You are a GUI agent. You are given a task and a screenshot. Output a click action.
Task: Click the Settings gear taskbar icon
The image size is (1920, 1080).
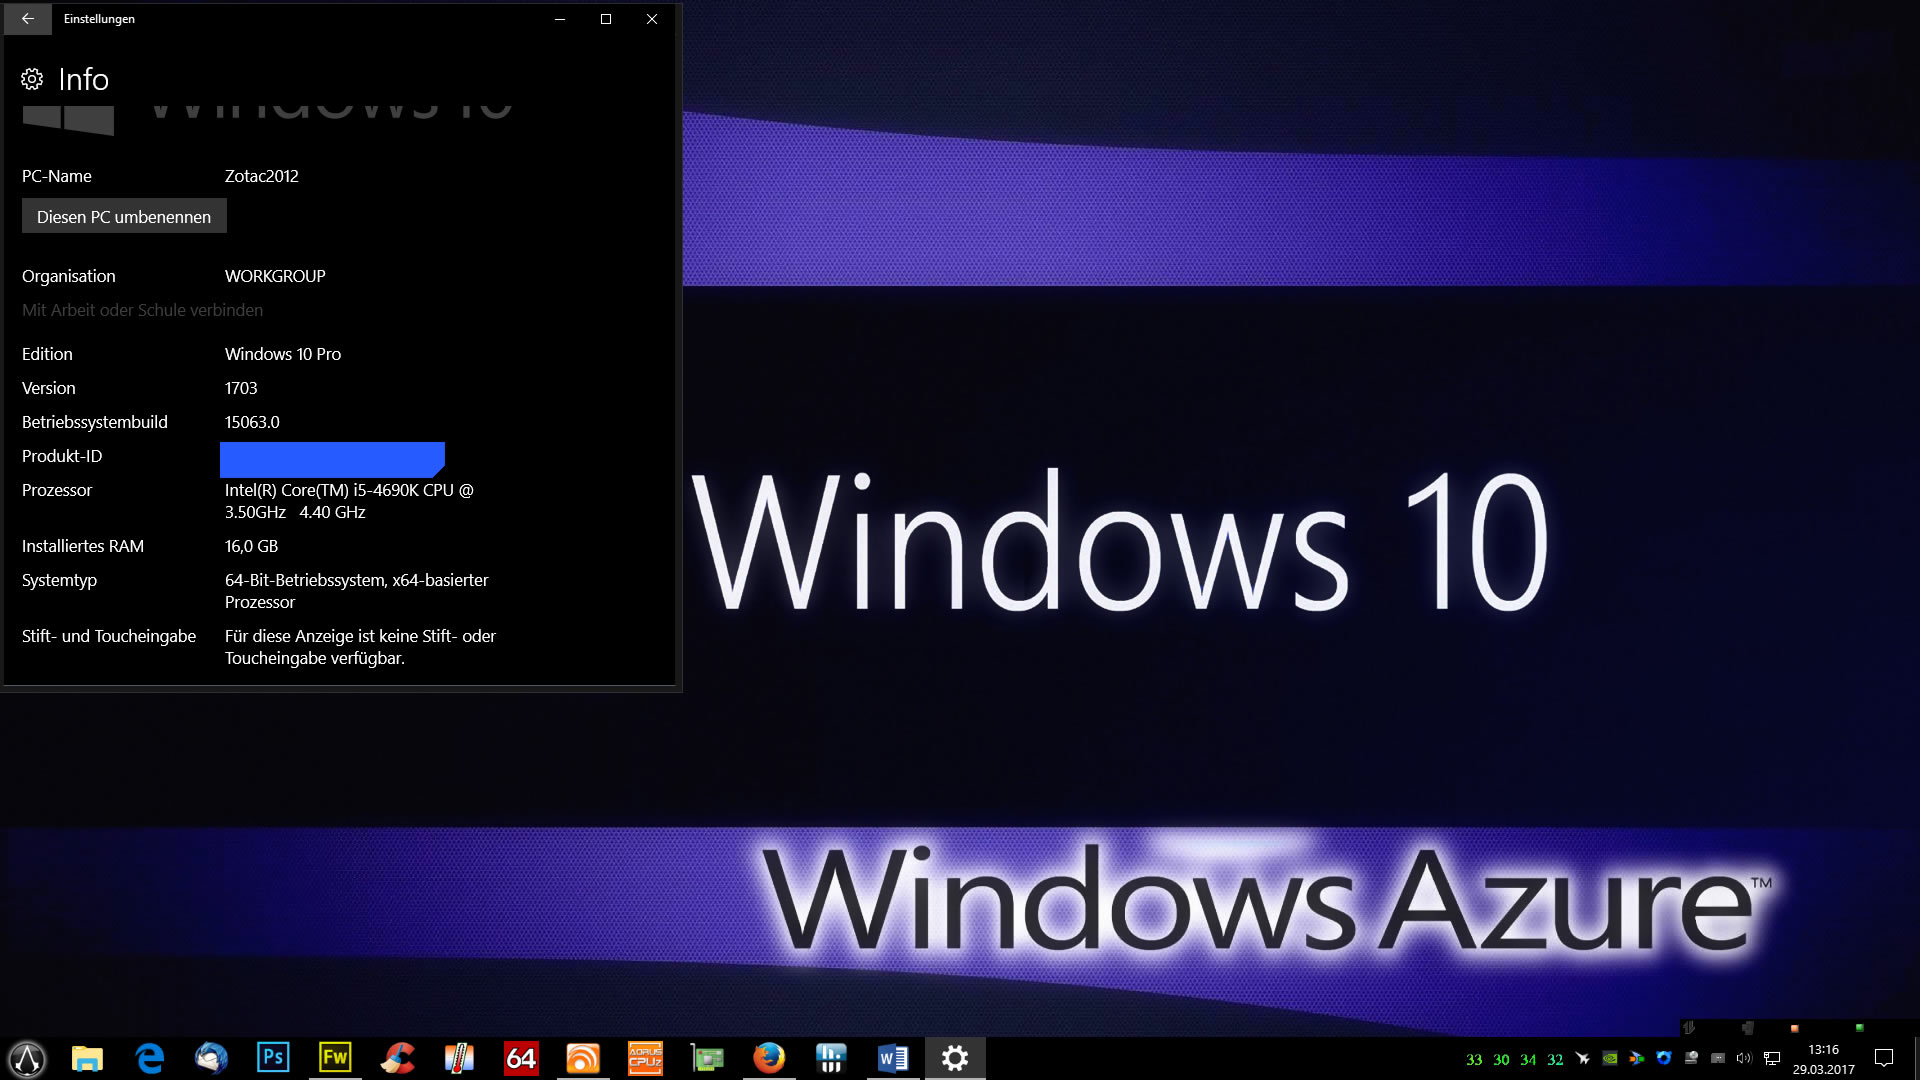955,1058
